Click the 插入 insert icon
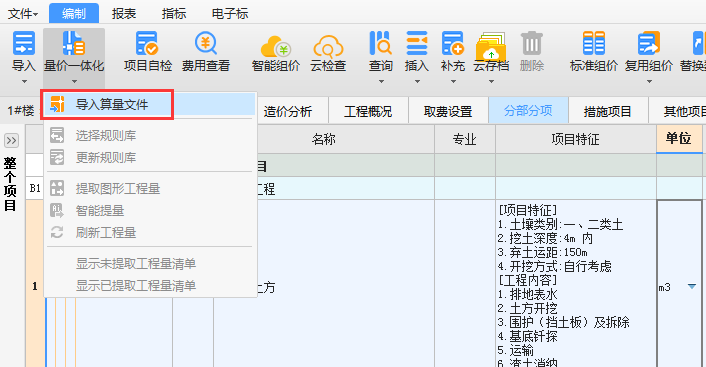This screenshot has width=706, height=367. coord(416,43)
